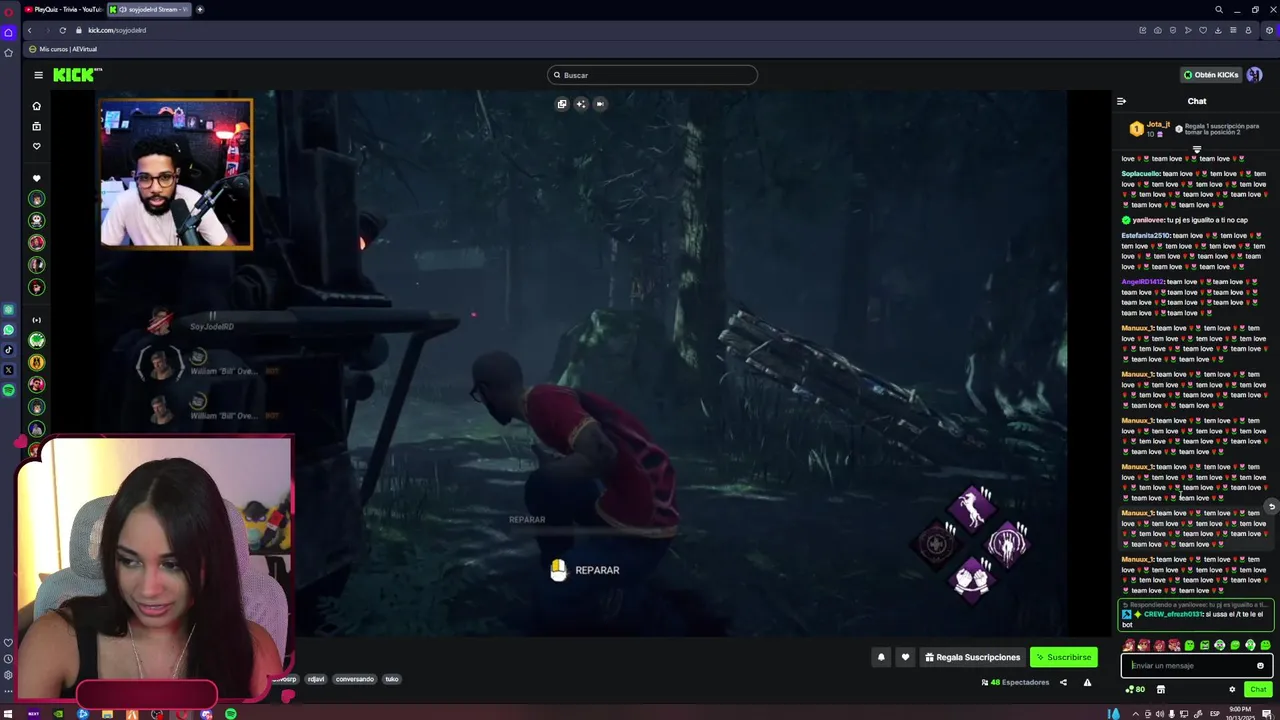Open the yanilovee username in chat
1280x720 pixels.
point(1148,220)
